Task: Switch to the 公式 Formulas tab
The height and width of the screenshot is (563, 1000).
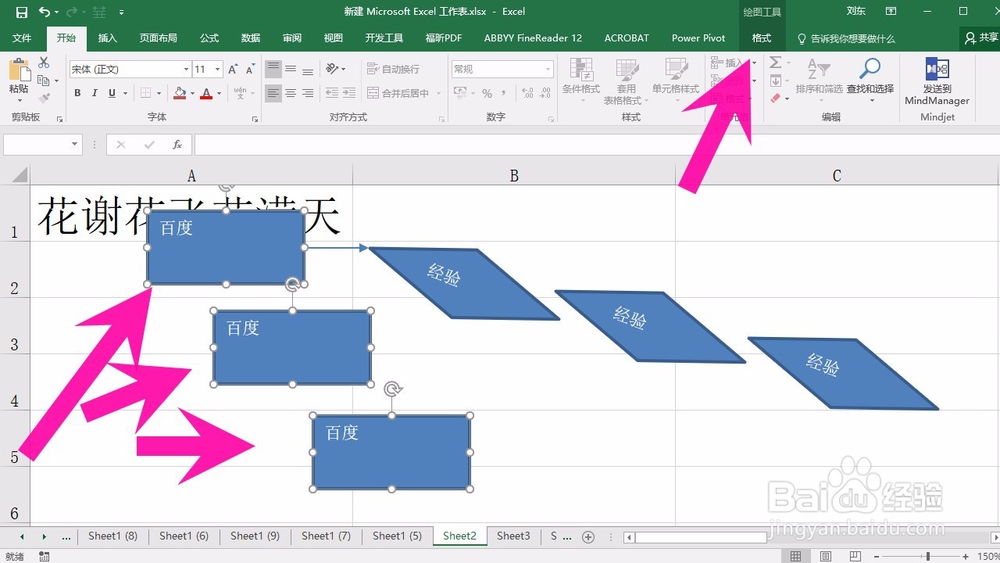Action: pyautogui.click(x=209, y=38)
